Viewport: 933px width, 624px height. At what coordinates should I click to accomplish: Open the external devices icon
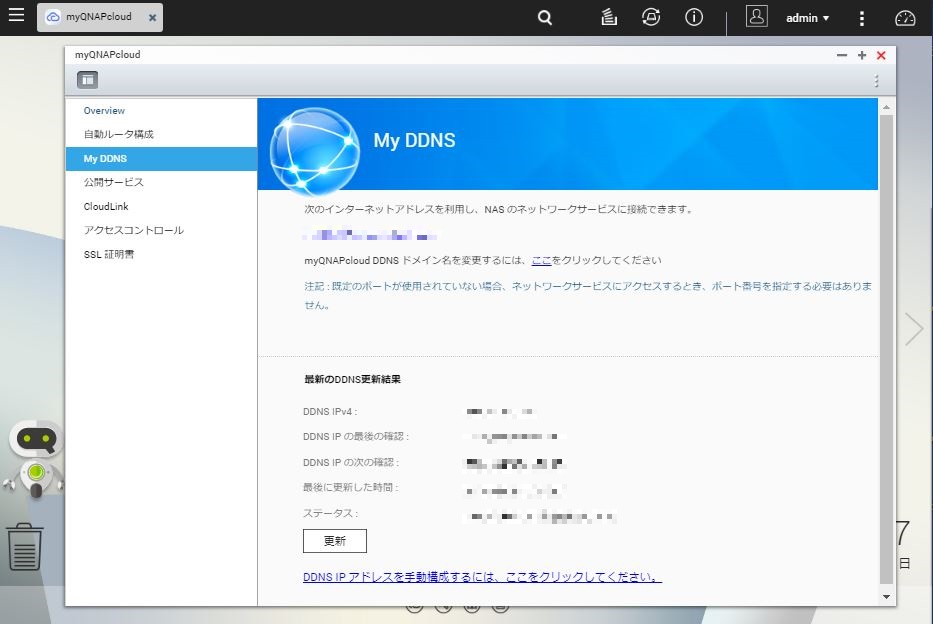(651, 17)
